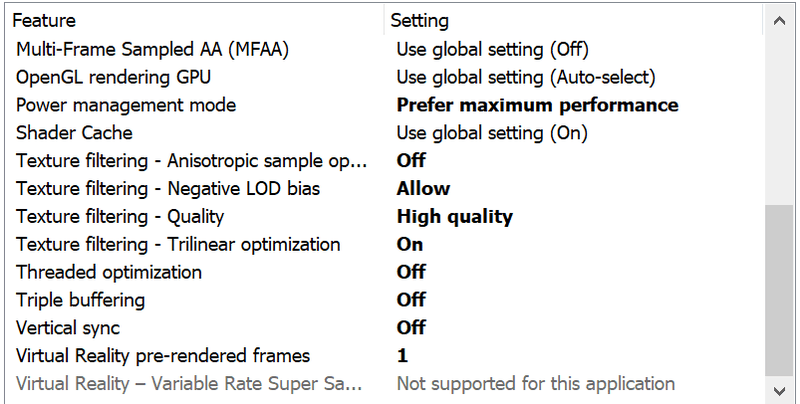Image resolution: width=800 pixels, height=404 pixels.
Task: Change Virtual Reality pre-rendered frames value
Action: pos(402,355)
